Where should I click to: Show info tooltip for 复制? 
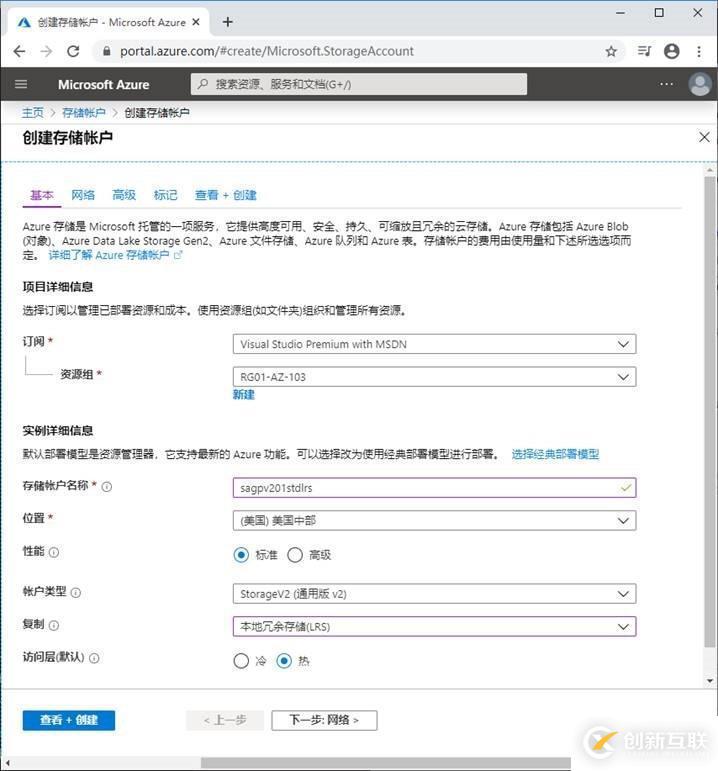pyautogui.click(x=54, y=625)
